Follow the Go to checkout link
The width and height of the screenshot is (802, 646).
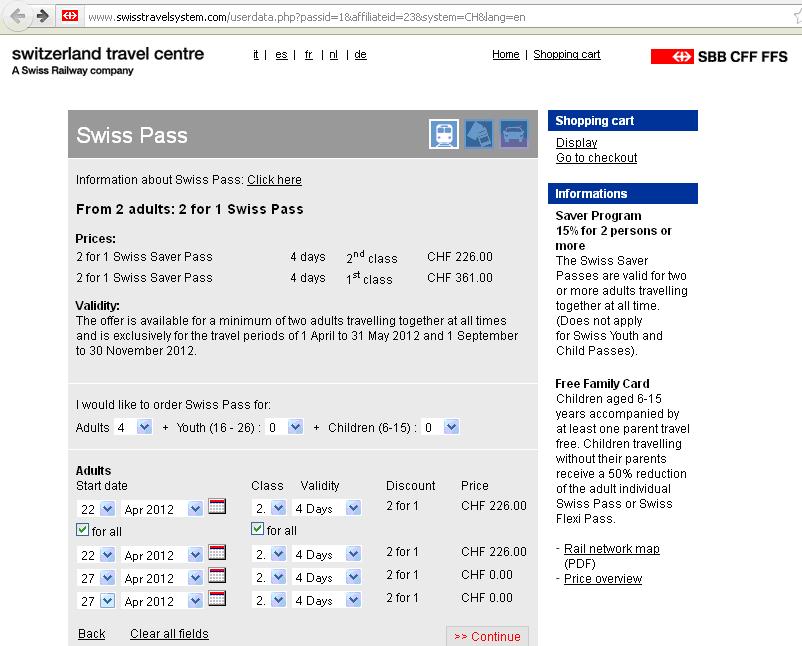point(596,158)
